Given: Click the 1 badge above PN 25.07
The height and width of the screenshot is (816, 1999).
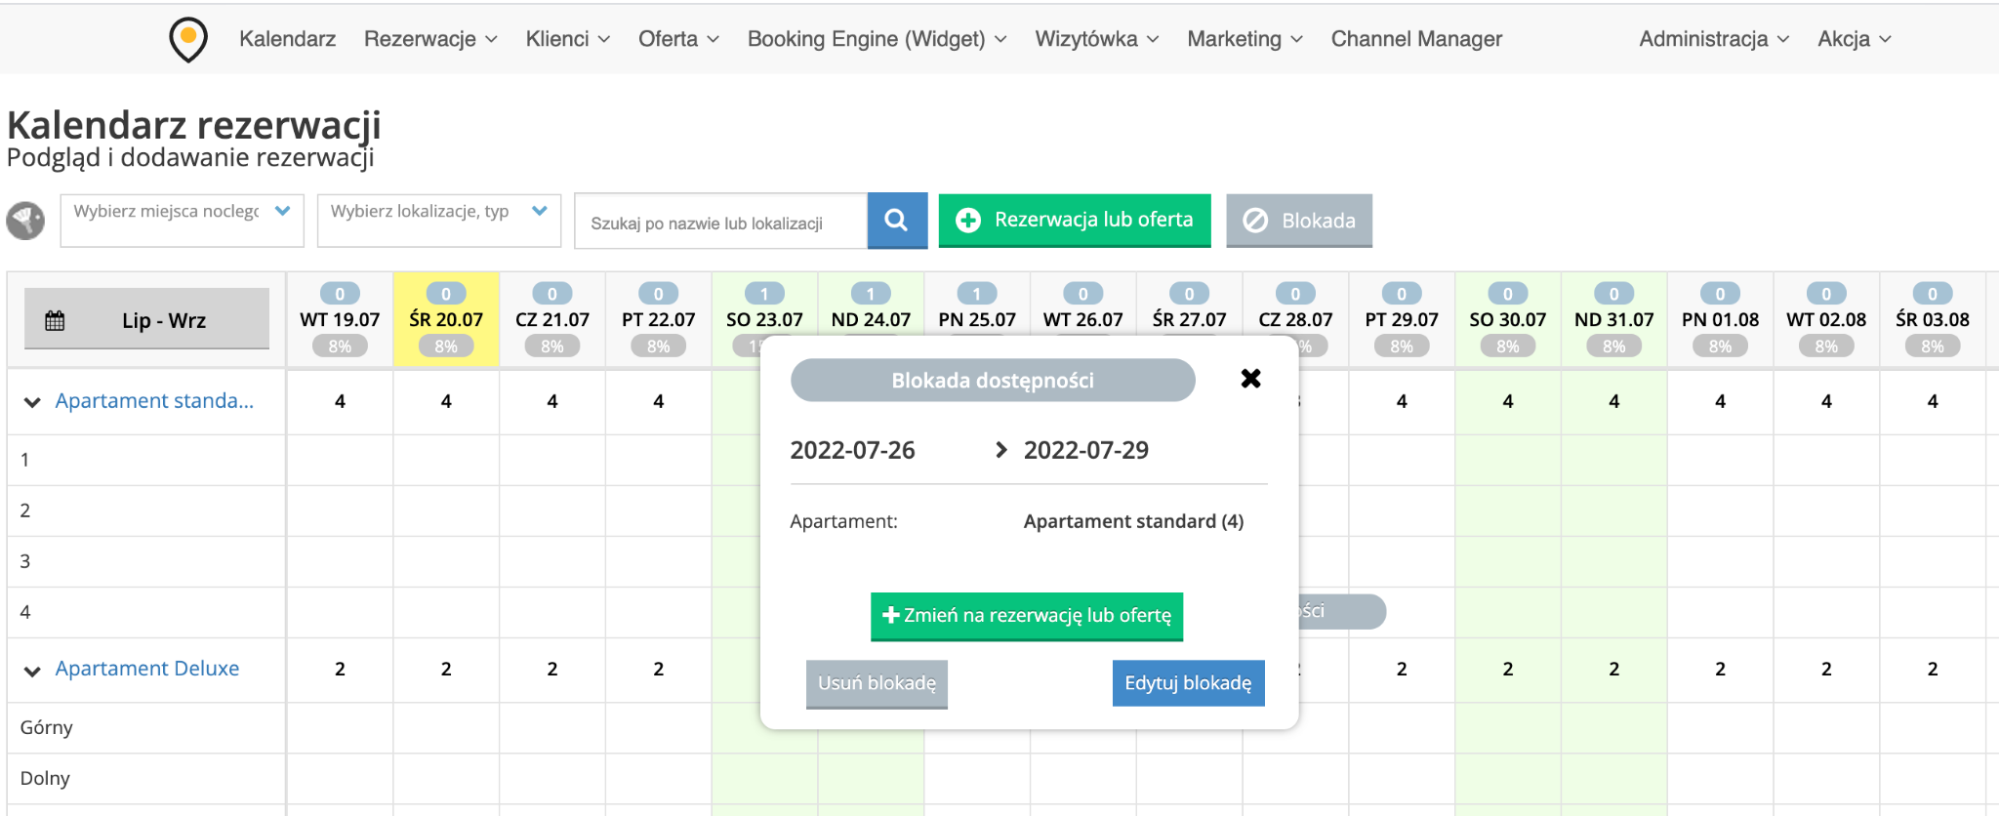Looking at the screenshot, I should (976, 294).
